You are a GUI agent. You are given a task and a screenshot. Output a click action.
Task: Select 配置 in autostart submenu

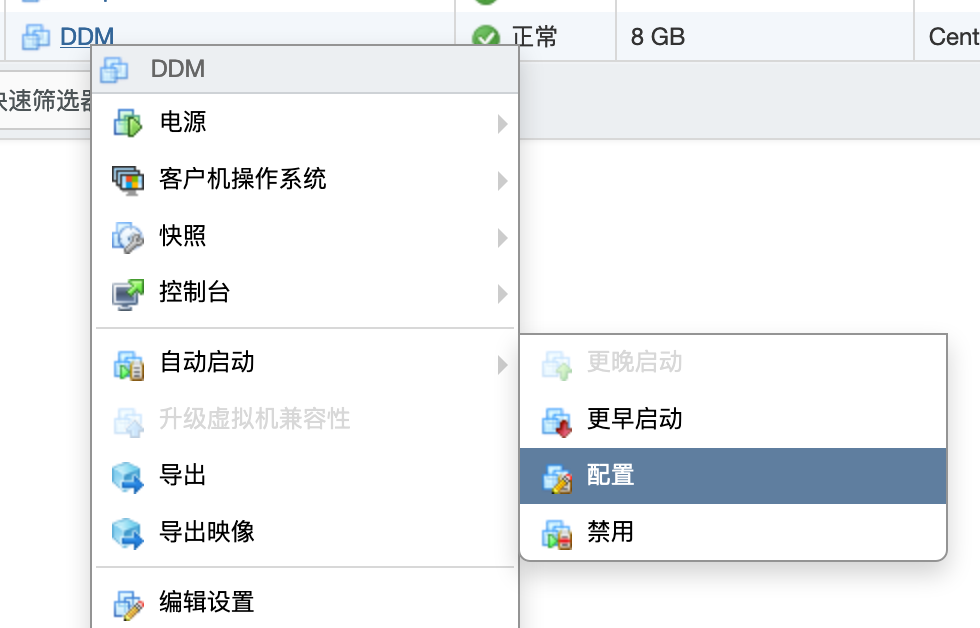pyautogui.click(x=733, y=476)
